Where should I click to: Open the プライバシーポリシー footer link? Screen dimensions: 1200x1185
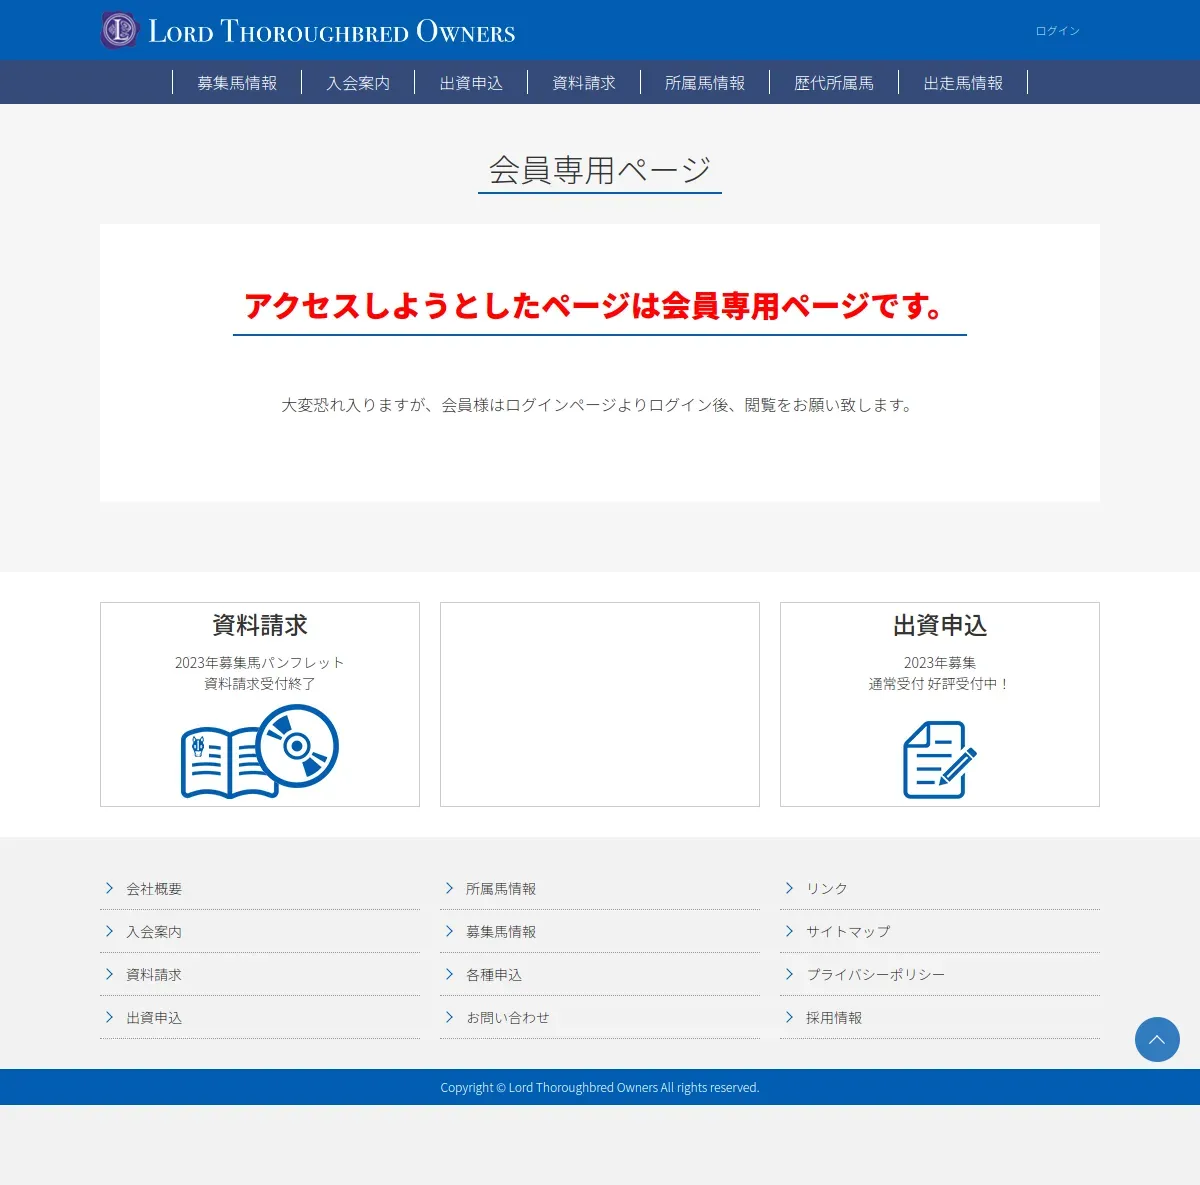[875, 974]
